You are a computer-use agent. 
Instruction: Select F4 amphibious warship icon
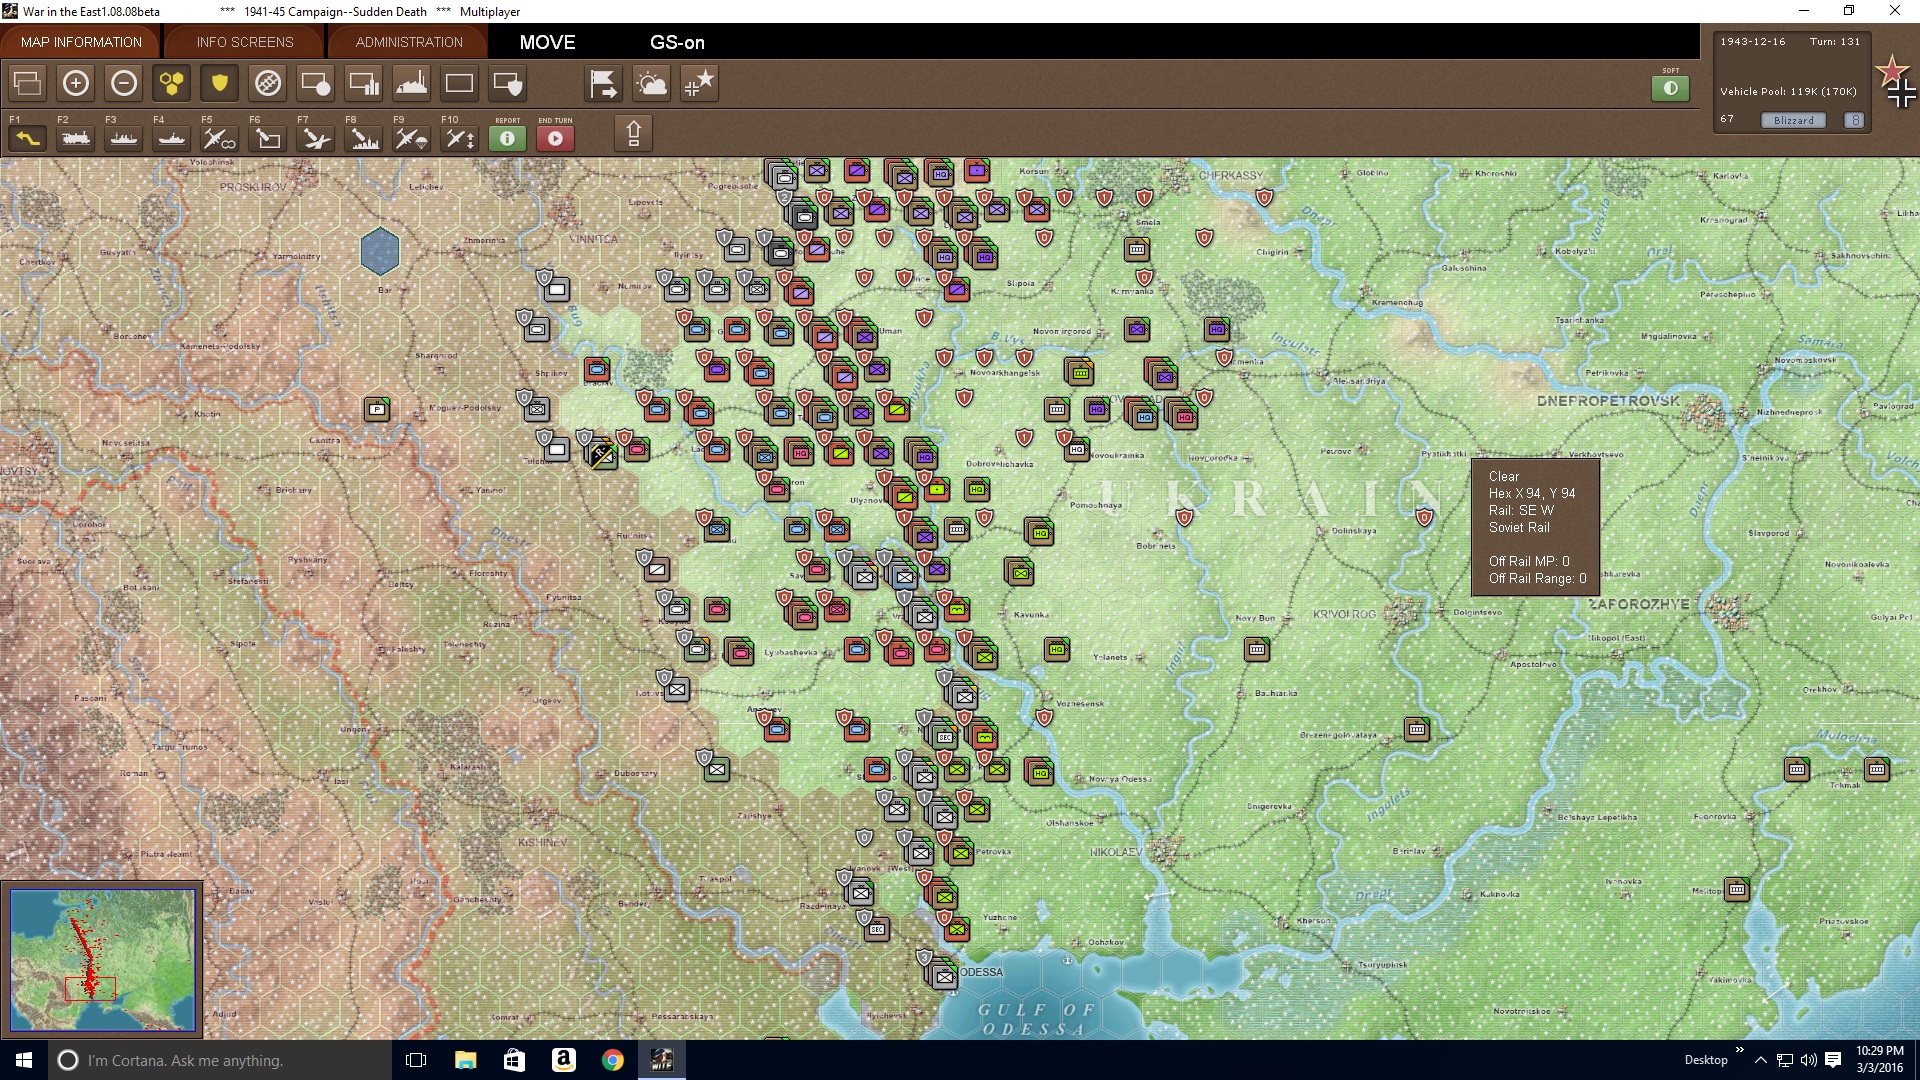172,137
